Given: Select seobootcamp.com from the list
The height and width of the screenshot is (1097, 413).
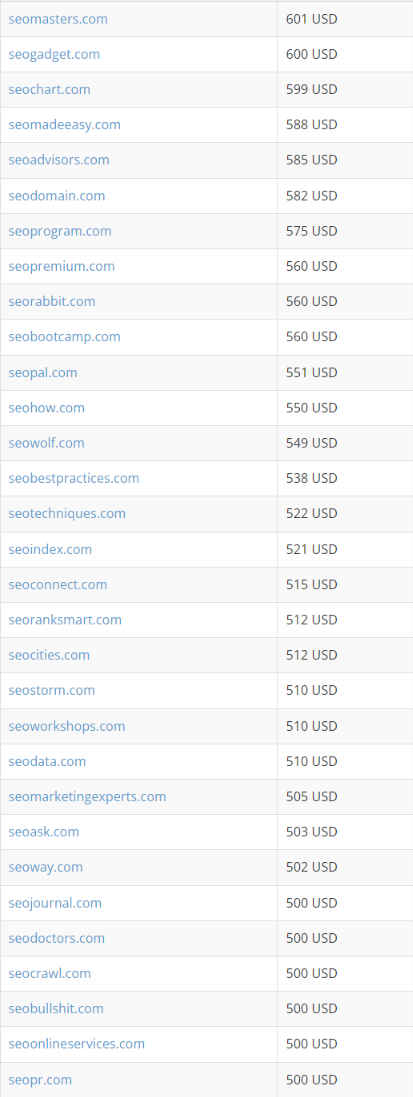Looking at the screenshot, I should tap(64, 337).
